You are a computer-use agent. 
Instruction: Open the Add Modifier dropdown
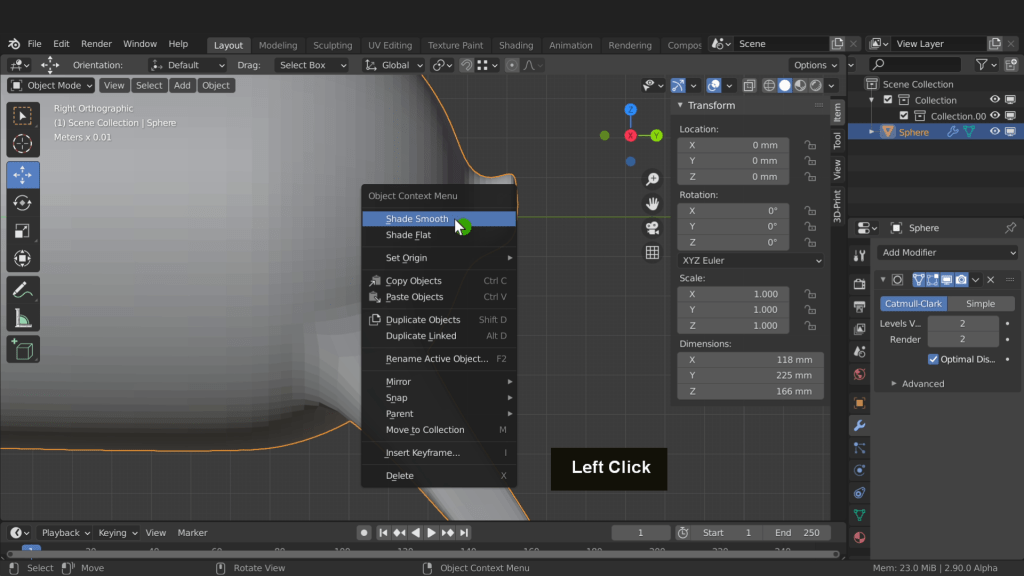pyautogui.click(x=948, y=252)
